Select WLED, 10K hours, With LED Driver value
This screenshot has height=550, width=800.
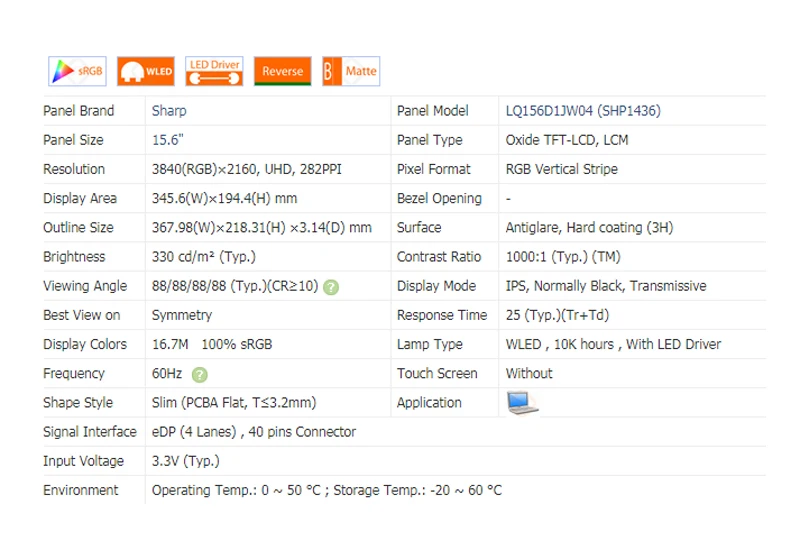613,344
